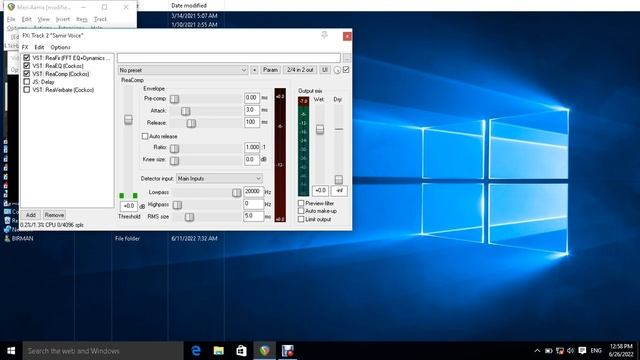The width and height of the screenshot is (640, 360).
Task: Click the Highpass slider handle
Action: [x=177, y=205]
